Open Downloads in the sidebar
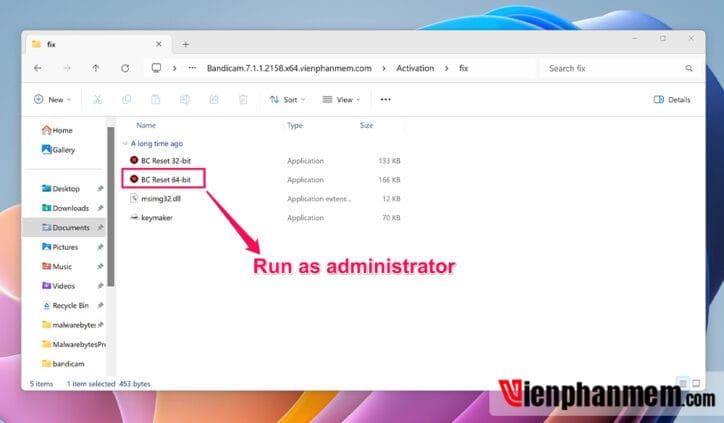 pyautogui.click(x=65, y=208)
